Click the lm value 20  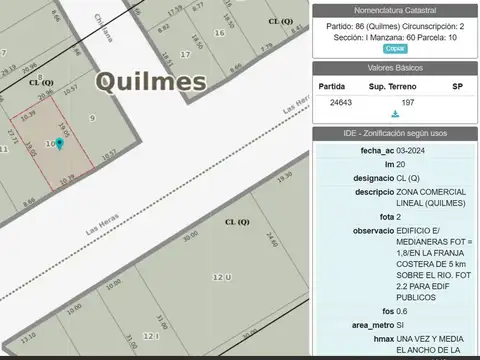pos(401,164)
